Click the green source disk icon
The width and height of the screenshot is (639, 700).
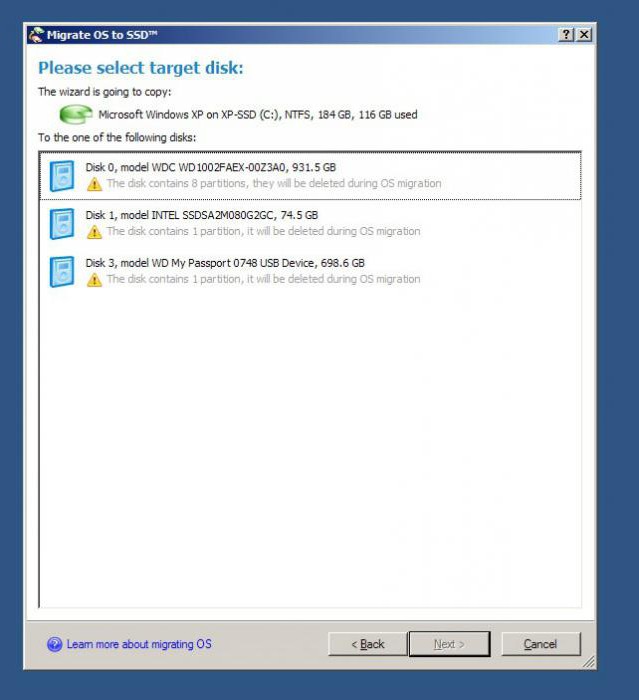tap(76, 114)
